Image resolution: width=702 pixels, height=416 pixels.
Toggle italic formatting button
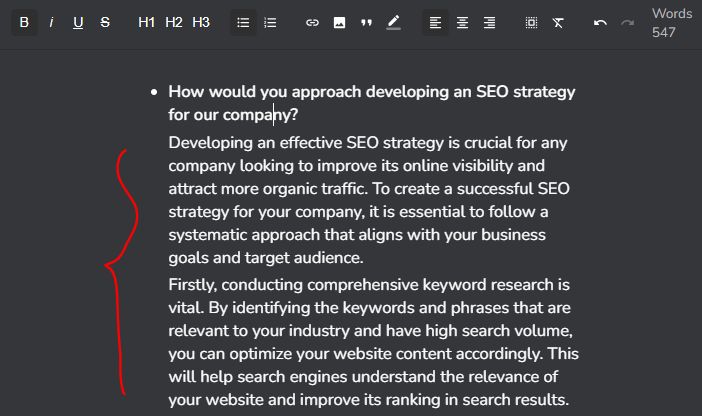51,22
